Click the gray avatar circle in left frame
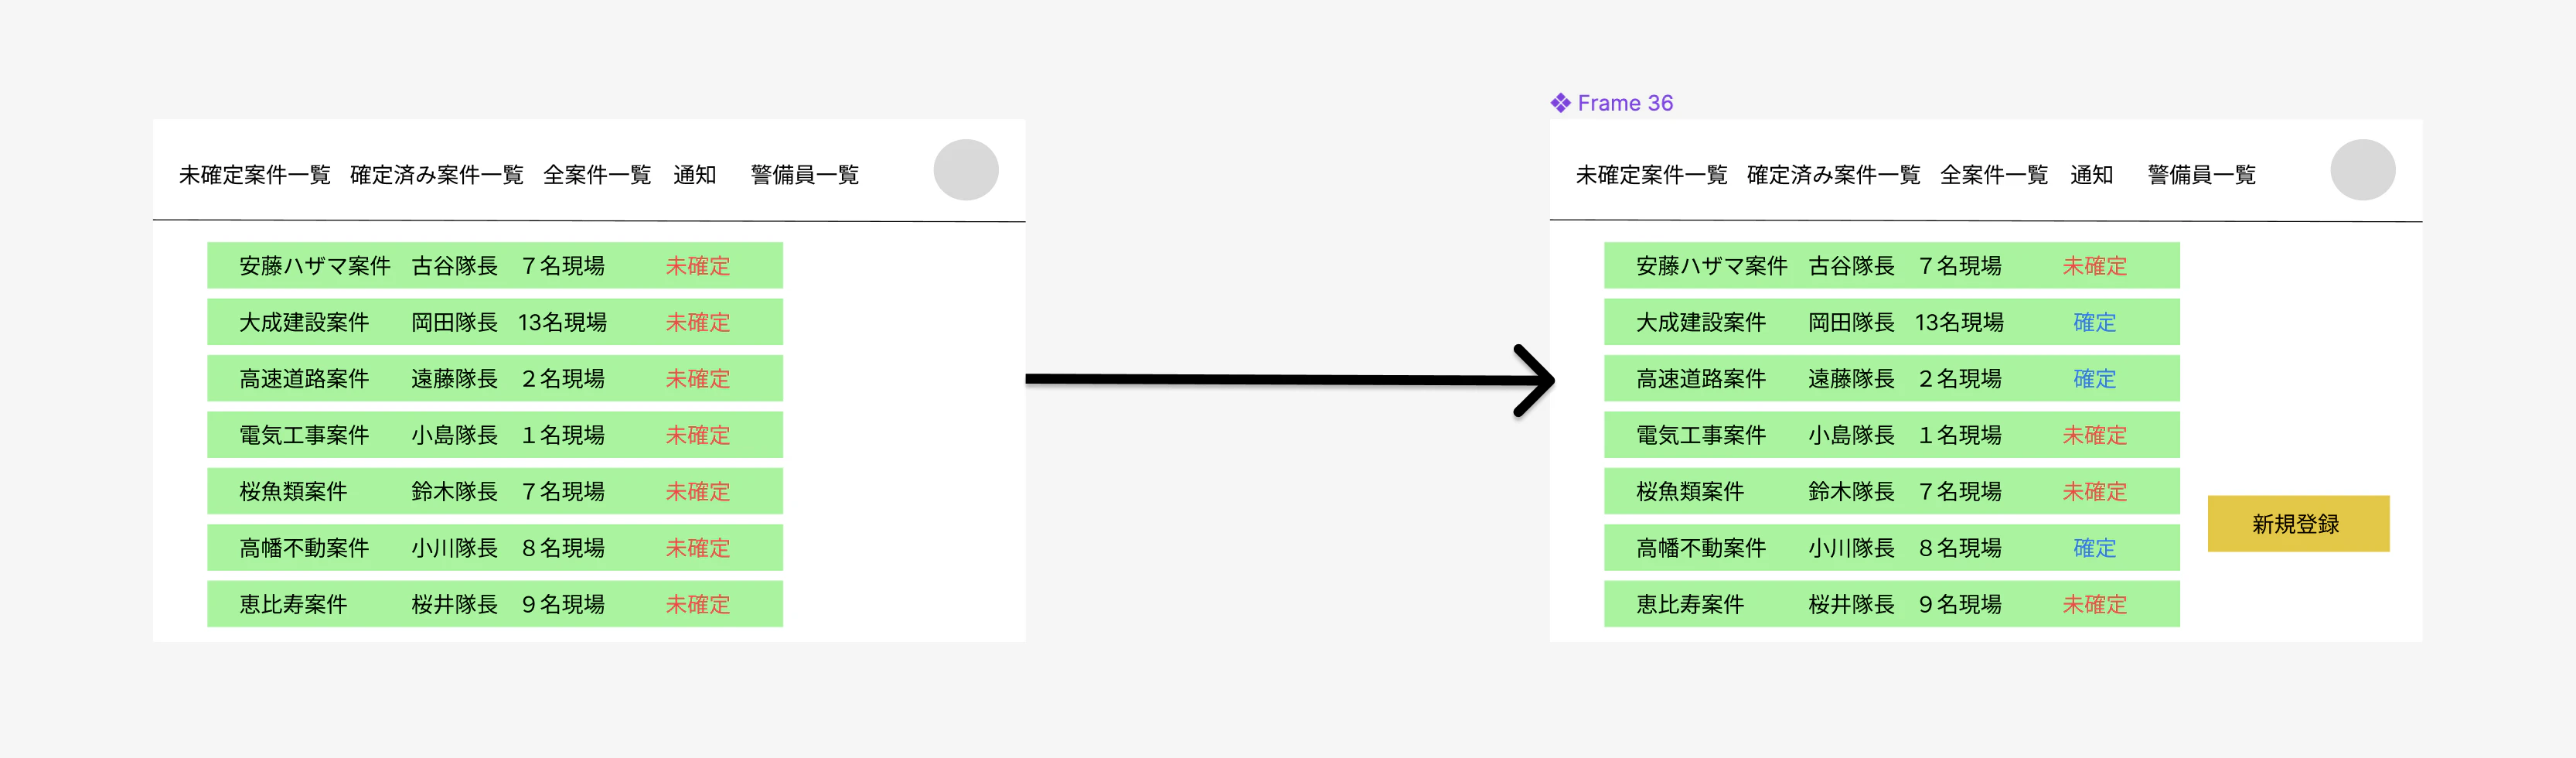 point(965,170)
